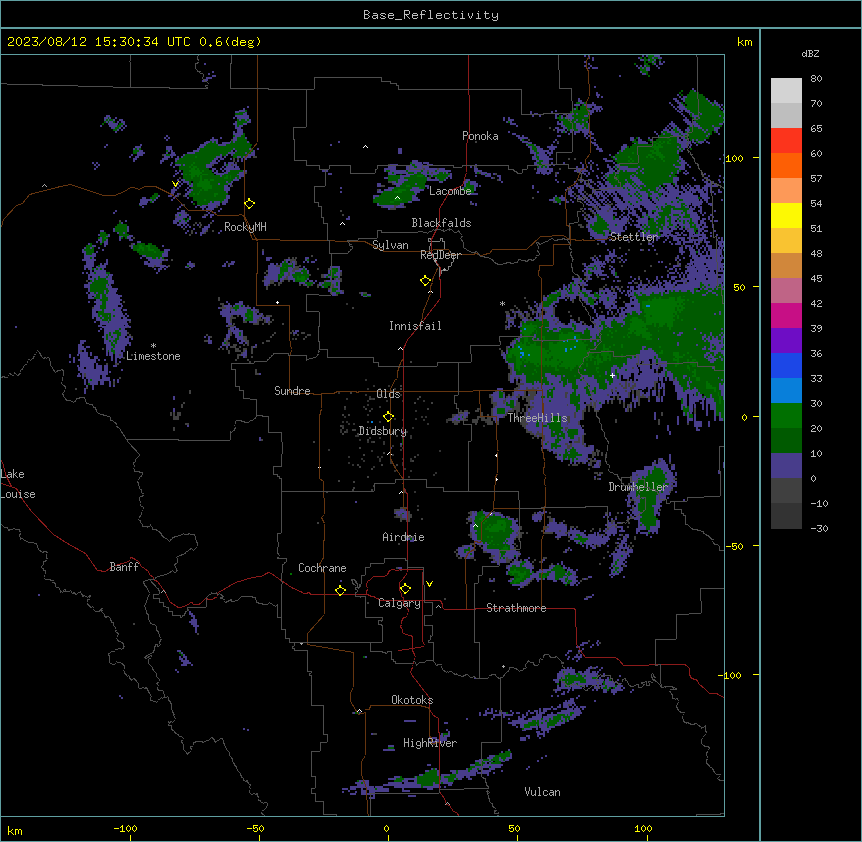The image size is (862, 842).
Task: Select the Lacombe label
Action: pyautogui.click(x=450, y=191)
